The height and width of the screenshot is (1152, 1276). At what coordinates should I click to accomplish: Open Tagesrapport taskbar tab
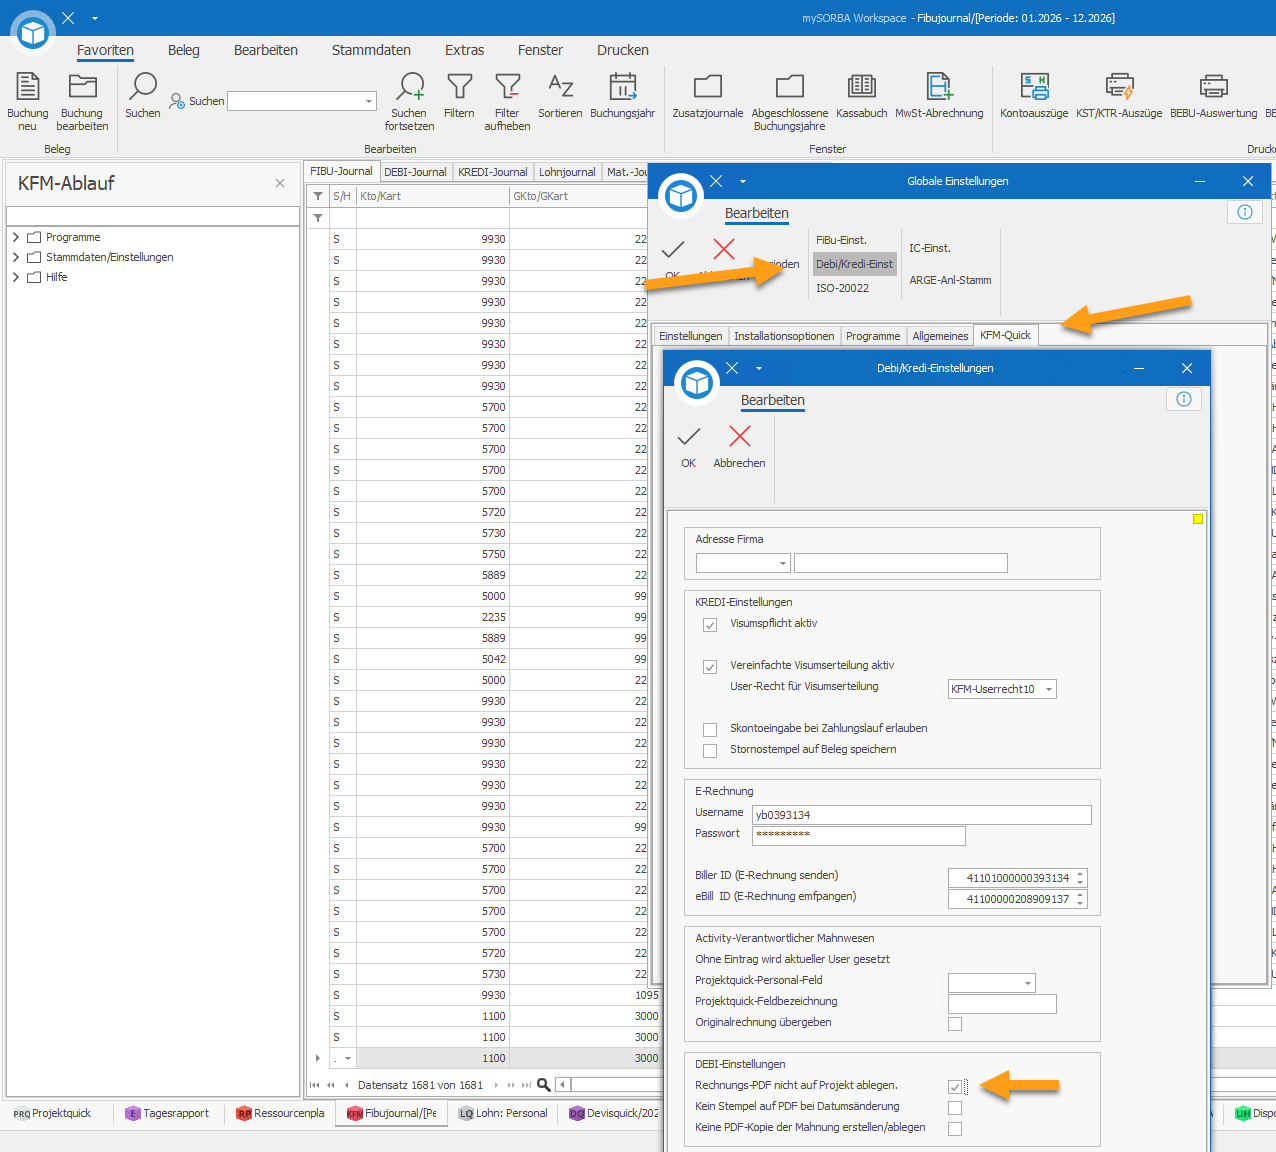(x=168, y=1113)
